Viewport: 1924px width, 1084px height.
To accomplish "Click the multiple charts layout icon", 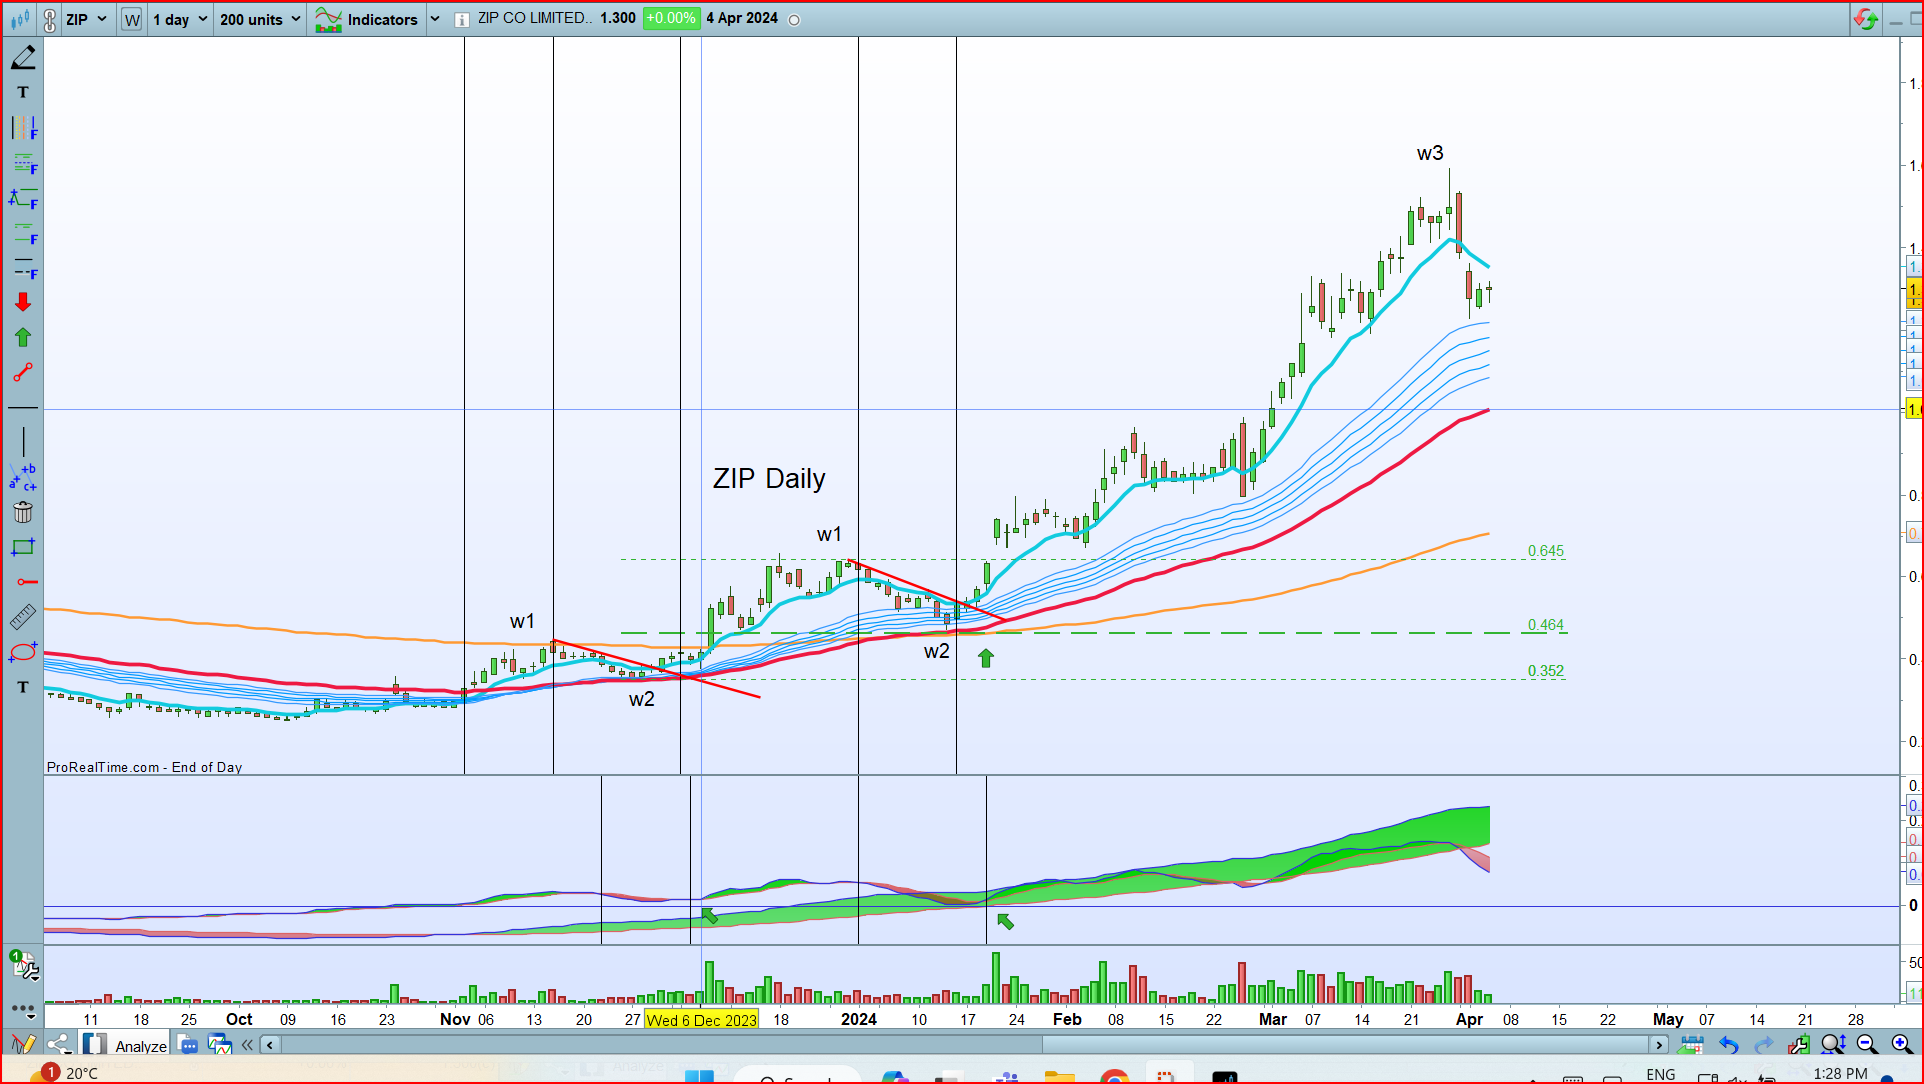I will point(219,1045).
